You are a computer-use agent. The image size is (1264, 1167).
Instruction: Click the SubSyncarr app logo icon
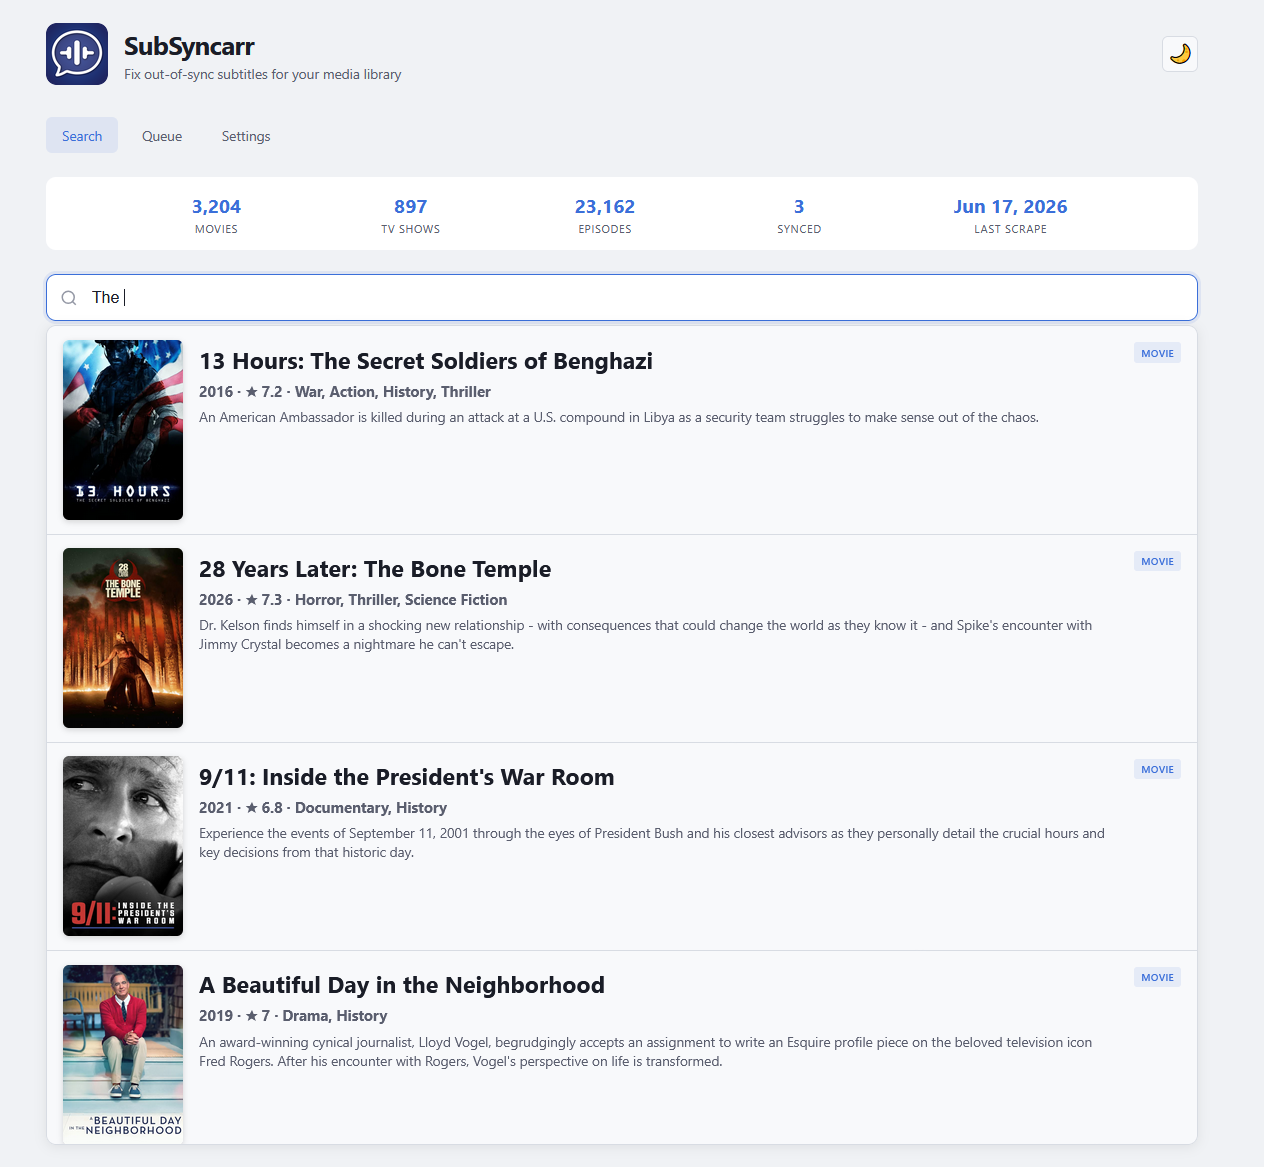pos(77,54)
